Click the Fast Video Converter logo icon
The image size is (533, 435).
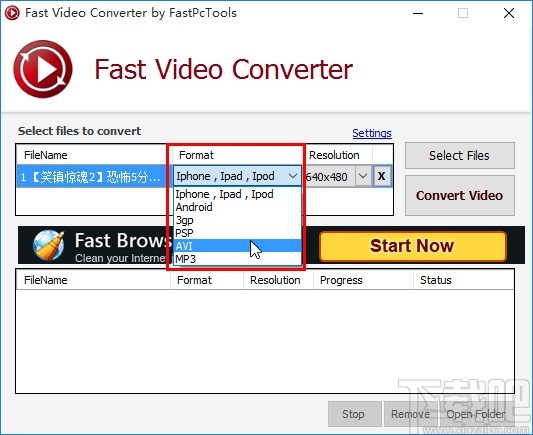tap(43, 69)
